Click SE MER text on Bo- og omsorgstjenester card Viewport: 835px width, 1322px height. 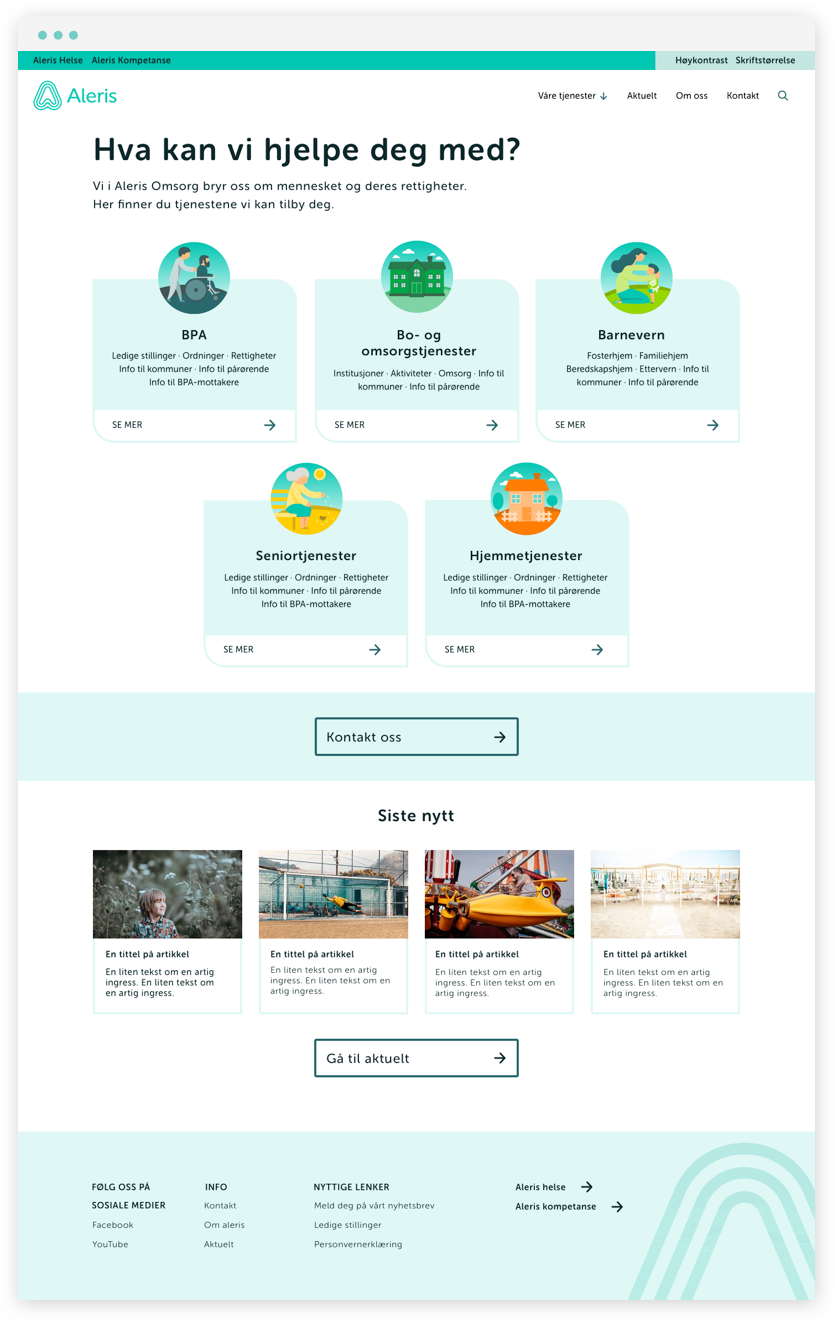[x=349, y=425]
